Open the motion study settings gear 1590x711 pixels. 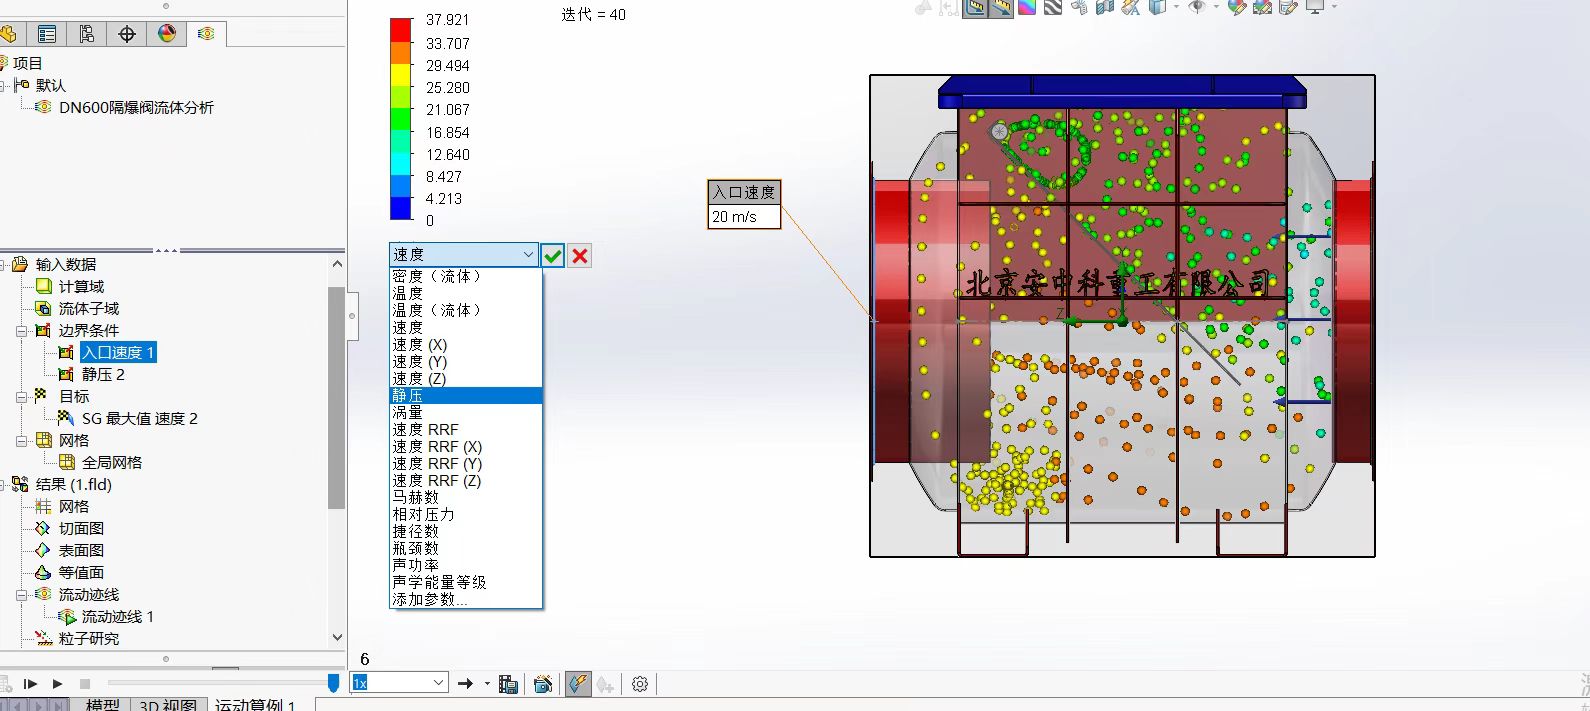640,684
